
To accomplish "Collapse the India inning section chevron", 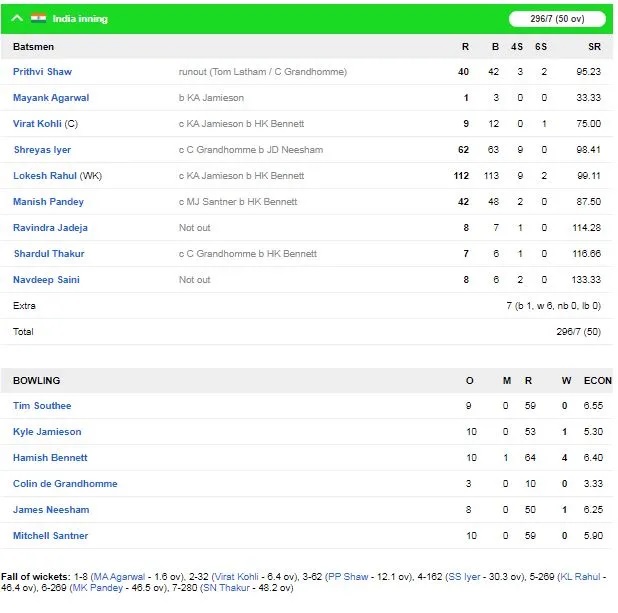I will [17, 18].
